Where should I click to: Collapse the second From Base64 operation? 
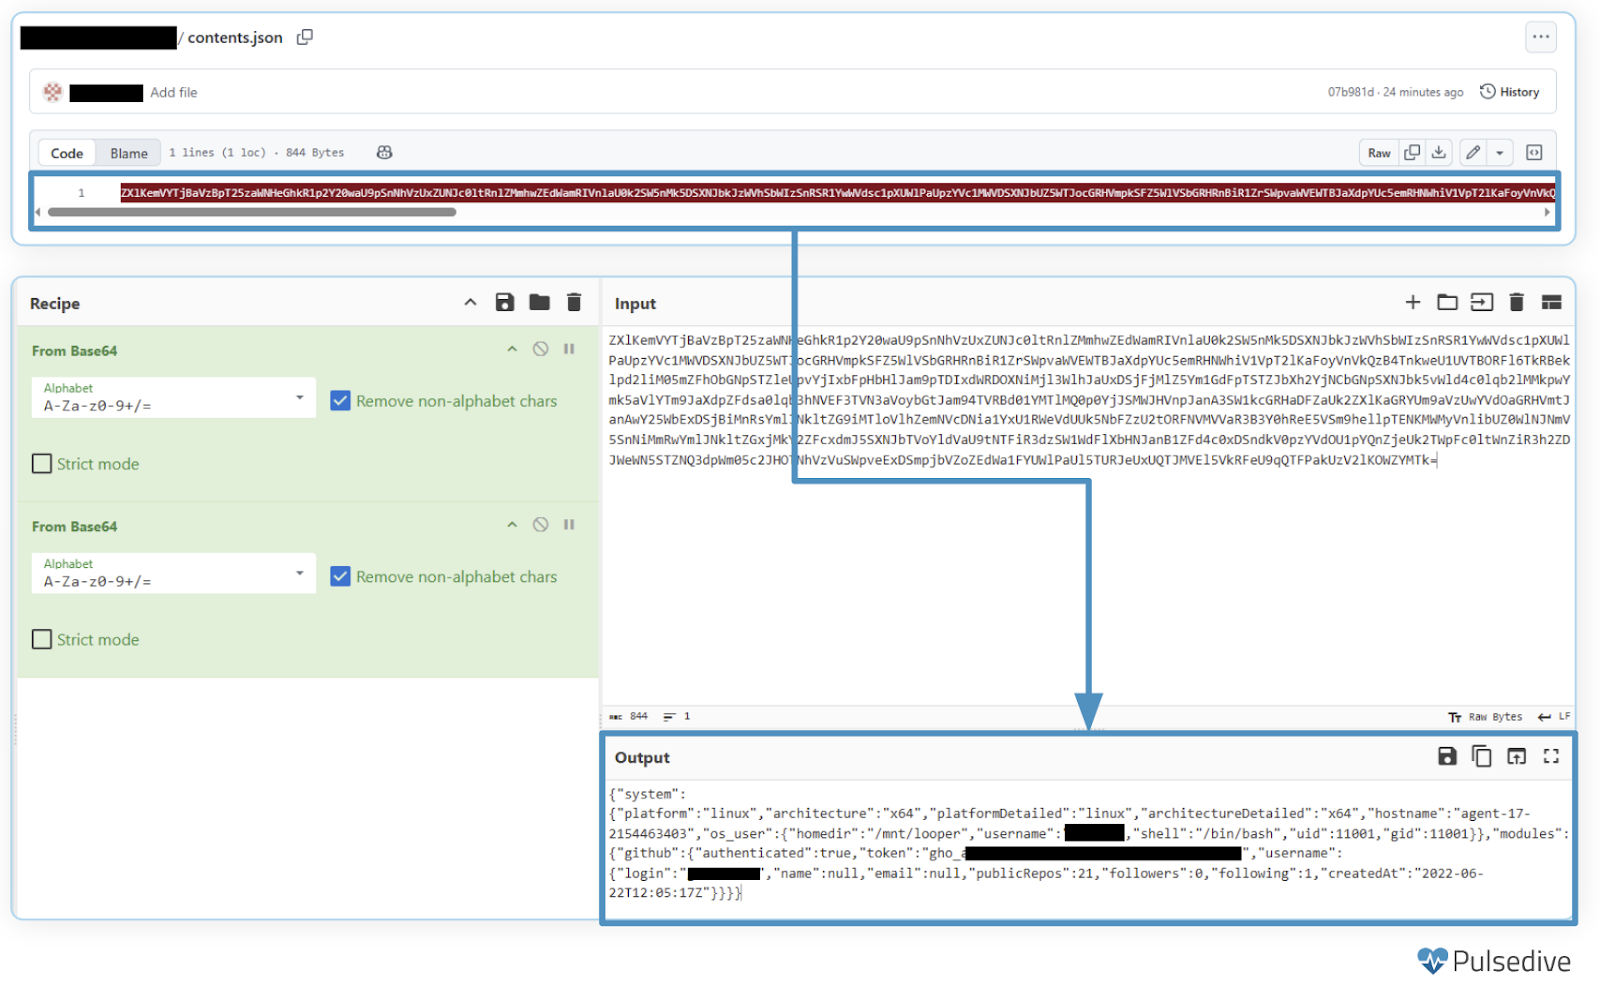click(x=512, y=525)
